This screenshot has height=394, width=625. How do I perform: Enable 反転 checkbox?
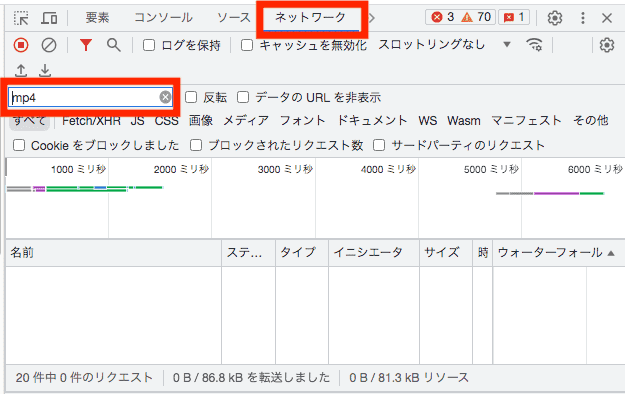191,97
